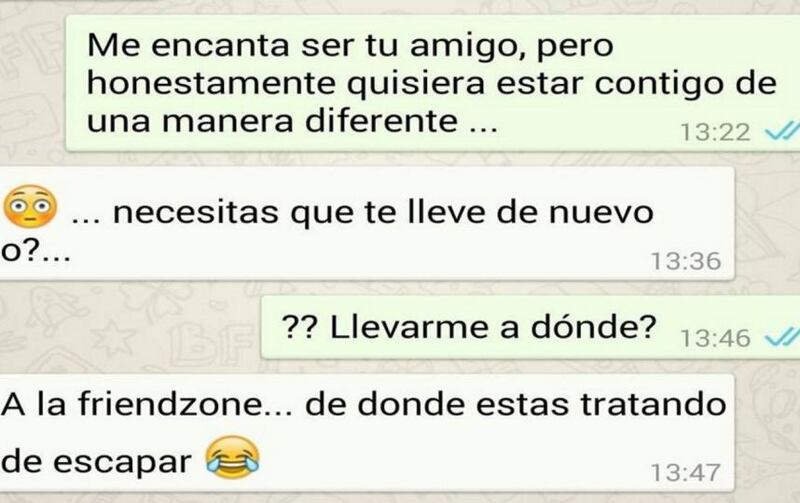
Task: Click the word 'dónde?' in sent message
Action: (x=593, y=327)
